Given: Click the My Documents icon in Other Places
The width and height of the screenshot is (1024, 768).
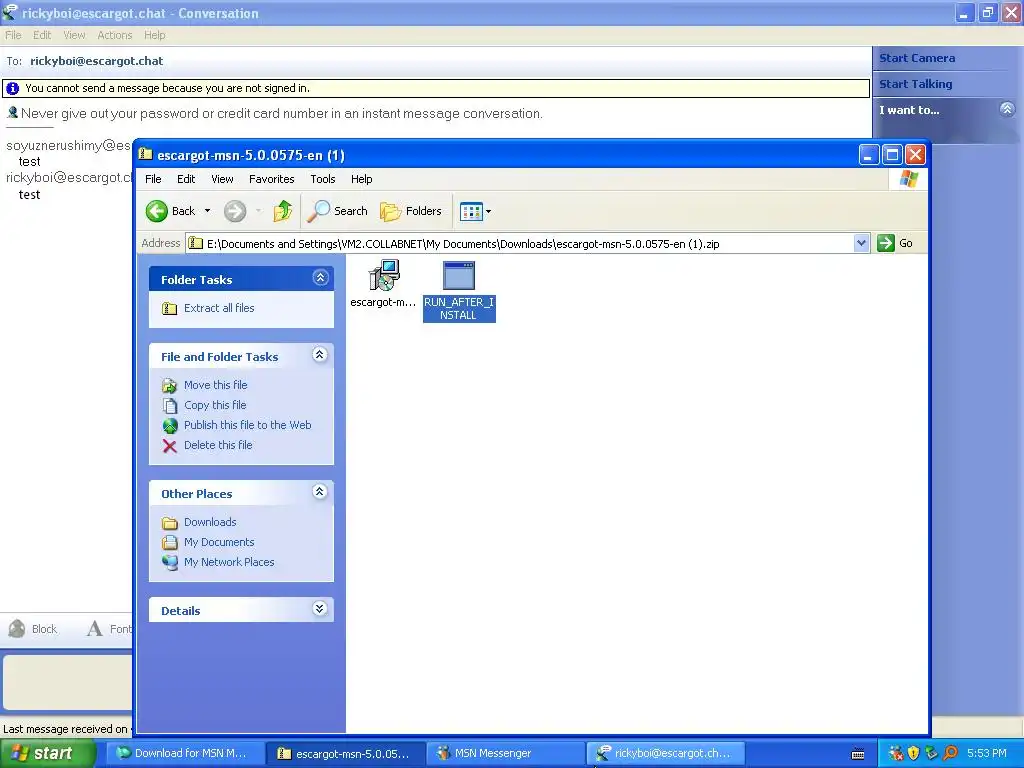Looking at the screenshot, I should (170, 543).
